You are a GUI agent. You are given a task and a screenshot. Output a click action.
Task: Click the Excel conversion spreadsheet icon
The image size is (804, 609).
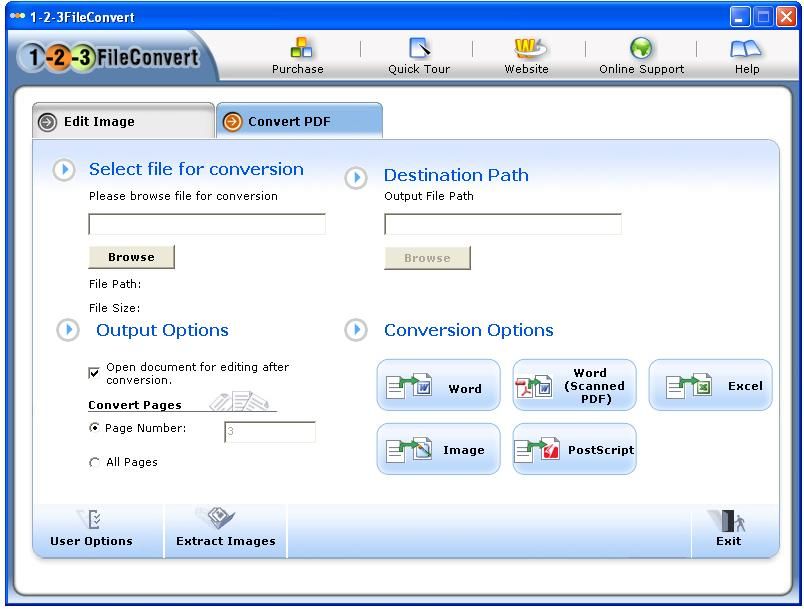coord(689,386)
